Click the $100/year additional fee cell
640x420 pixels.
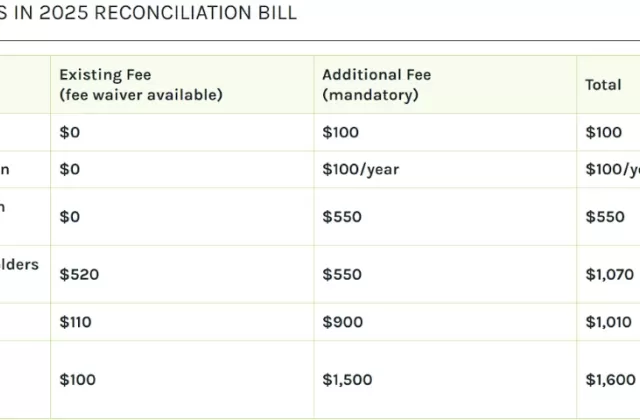pyautogui.click(x=360, y=169)
